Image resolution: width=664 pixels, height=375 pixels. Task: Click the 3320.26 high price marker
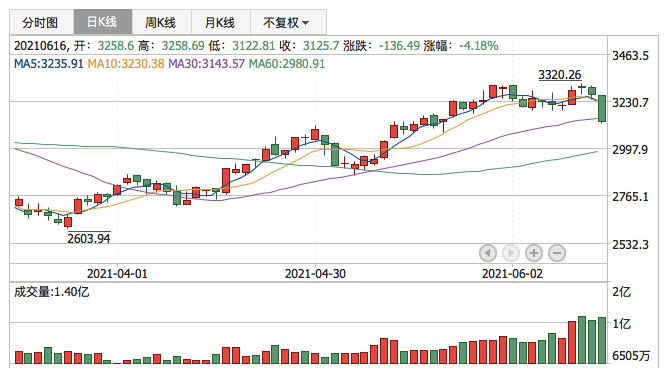(559, 75)
